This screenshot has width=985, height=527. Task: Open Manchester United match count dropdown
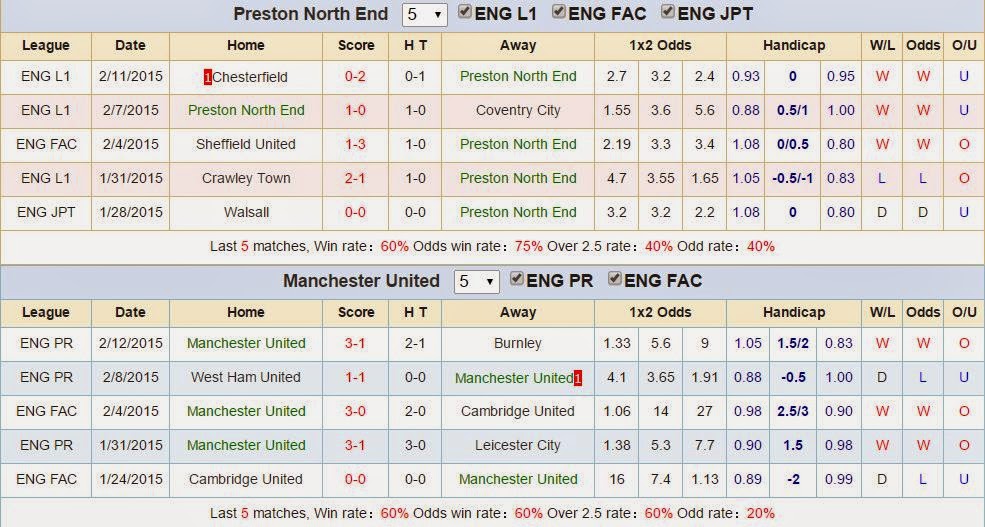click(x=476, y=281)
